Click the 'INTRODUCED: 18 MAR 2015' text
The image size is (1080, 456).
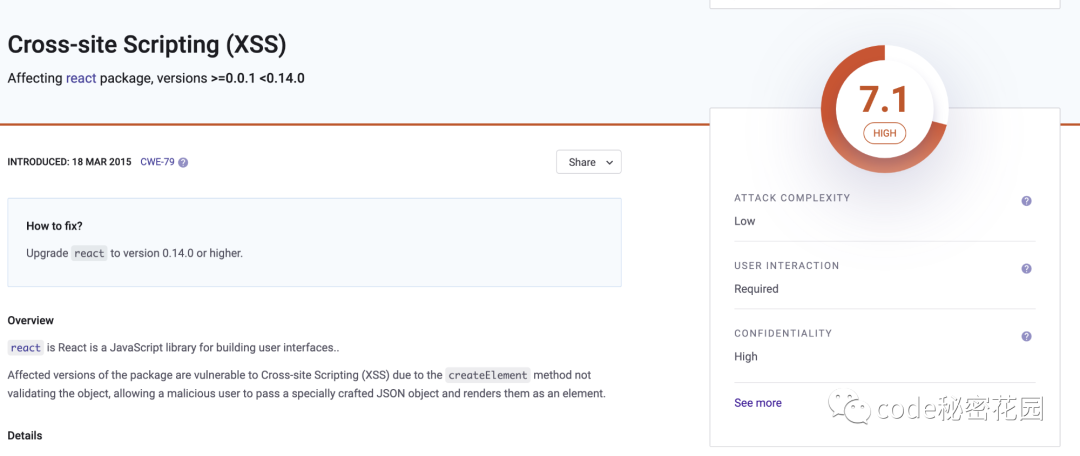(69, 163)
